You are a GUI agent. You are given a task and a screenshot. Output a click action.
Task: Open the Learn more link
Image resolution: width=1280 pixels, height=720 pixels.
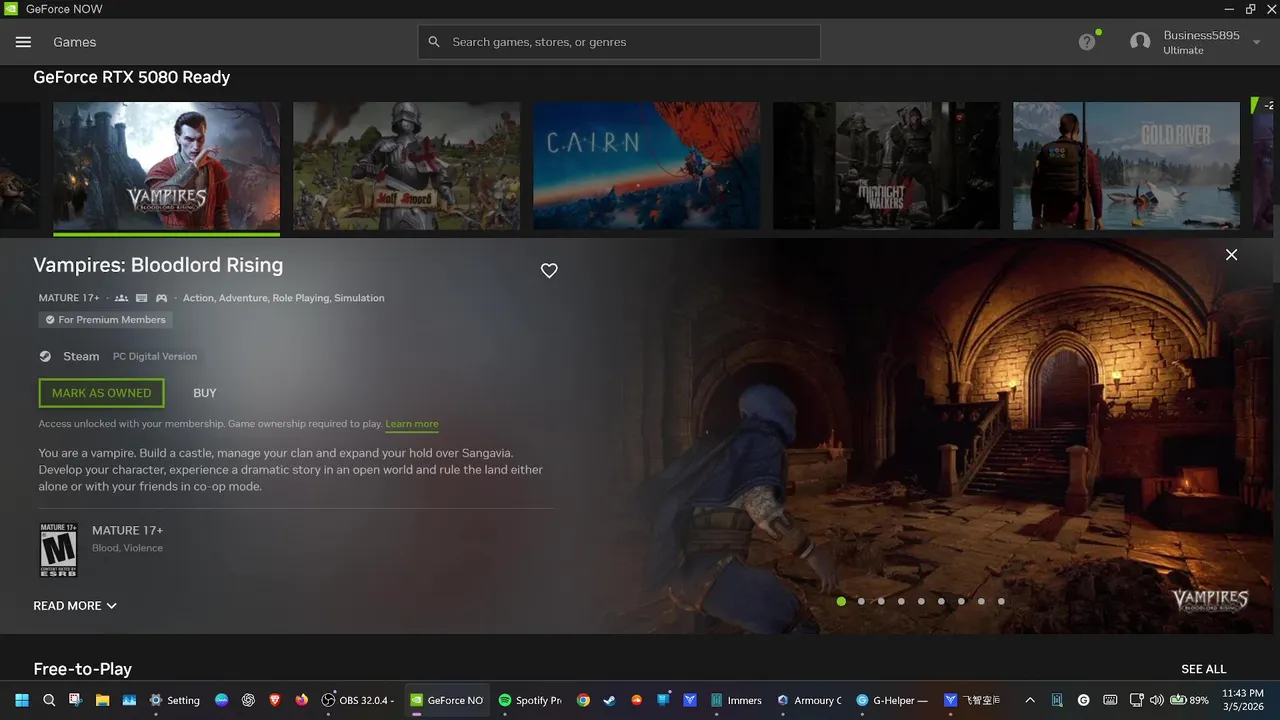tap(412, 424)
